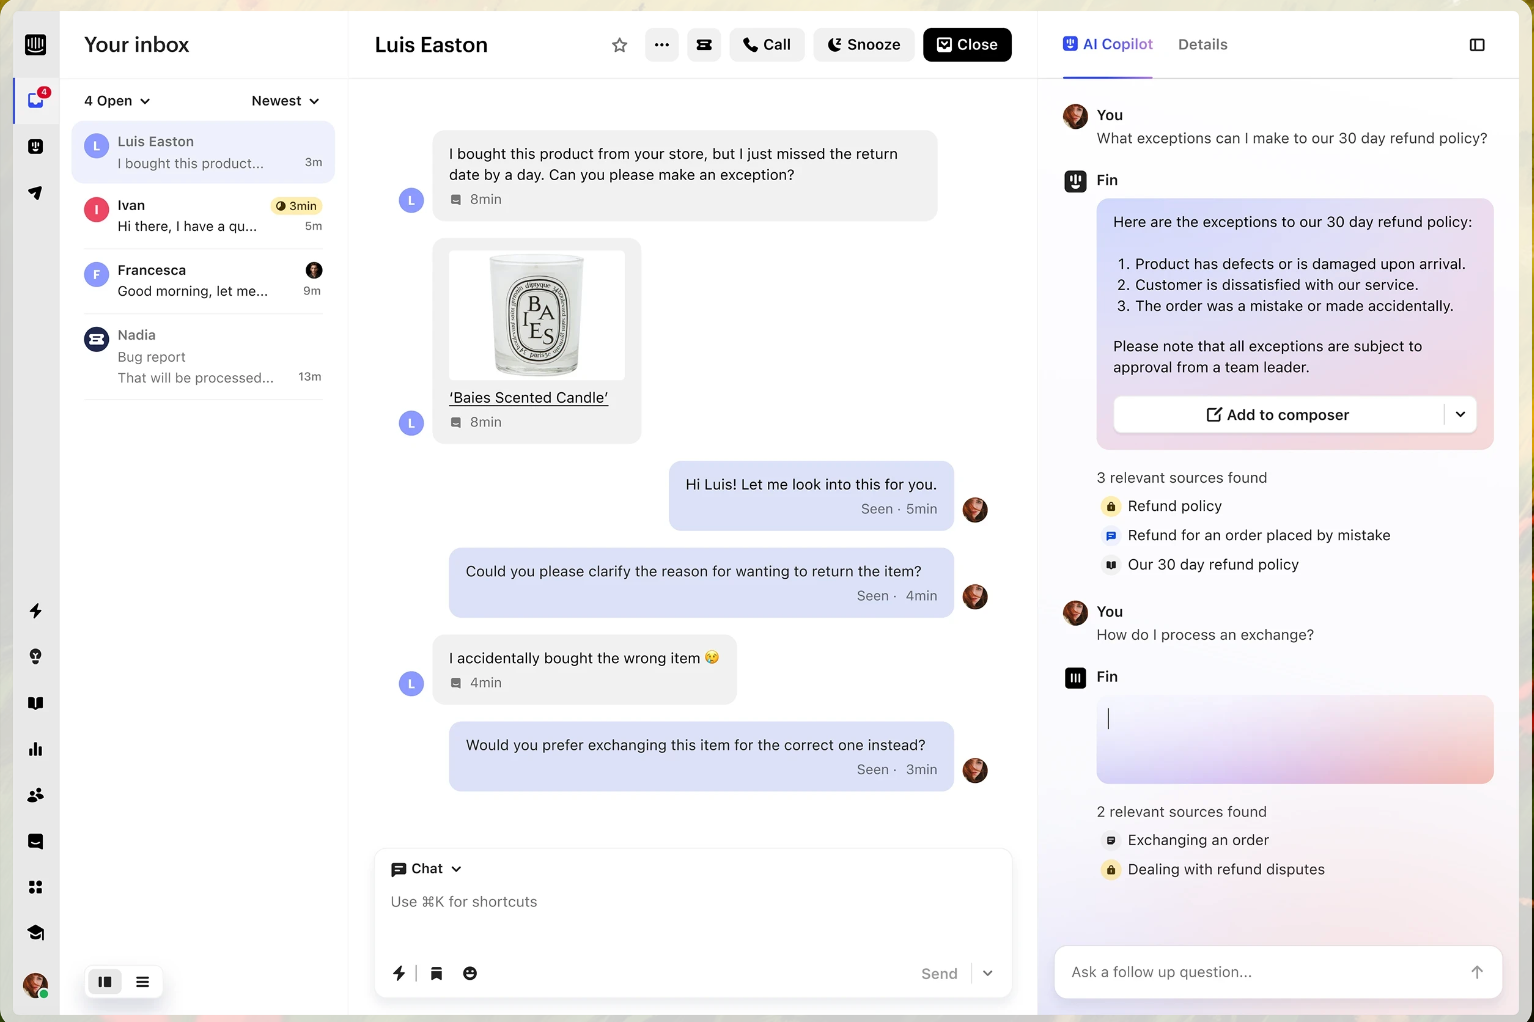Switch to the Details tab
Viewport: 1534px width, 1022px height.
tap(1203, 45)
